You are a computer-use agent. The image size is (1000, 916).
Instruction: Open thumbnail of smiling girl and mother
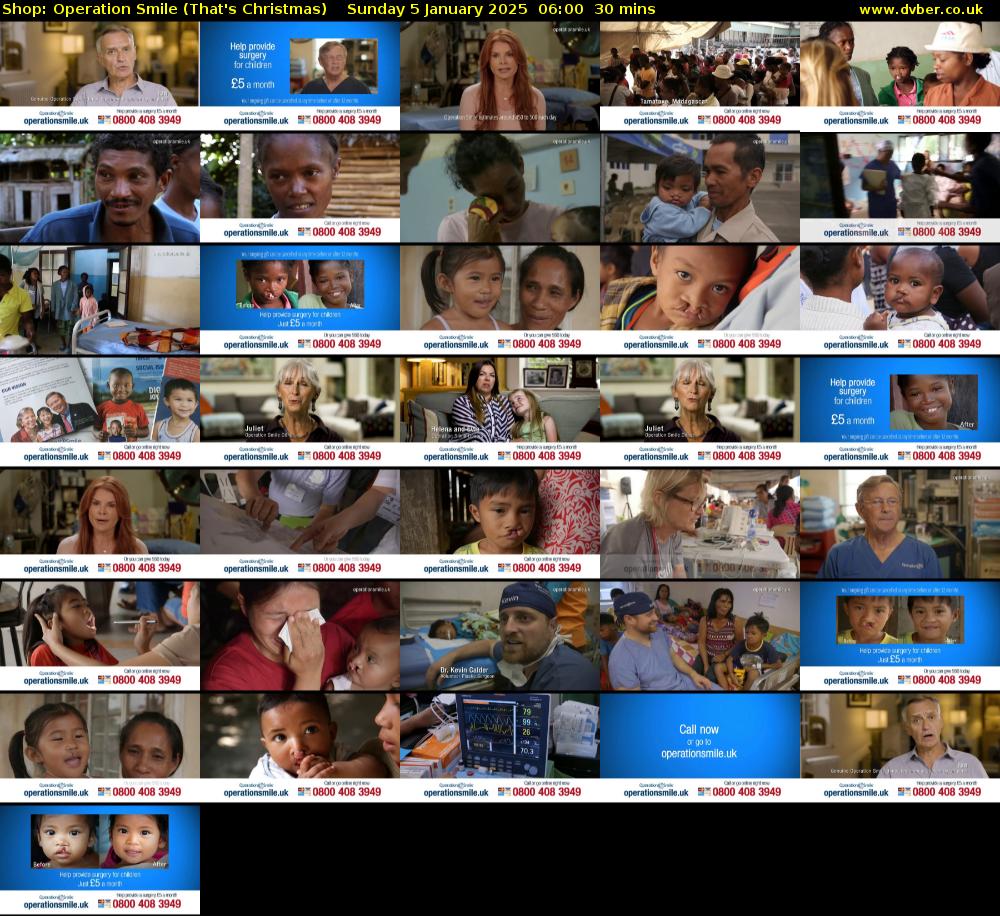point(99,748)
